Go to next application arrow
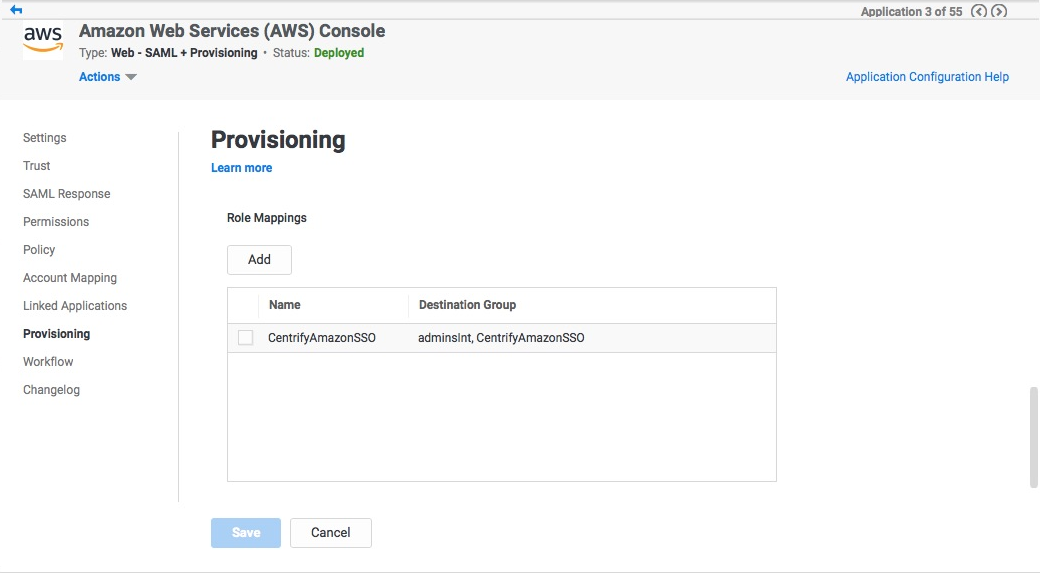1040x573 pixels. click(999, 11)
